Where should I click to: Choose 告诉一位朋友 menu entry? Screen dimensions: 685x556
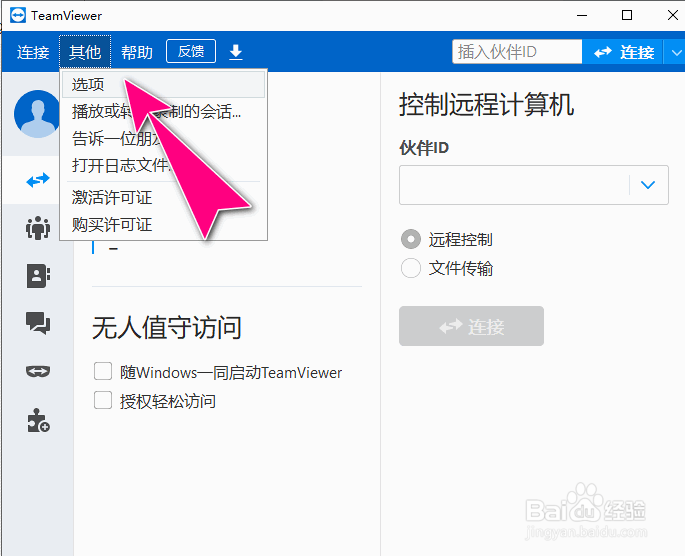163,138
